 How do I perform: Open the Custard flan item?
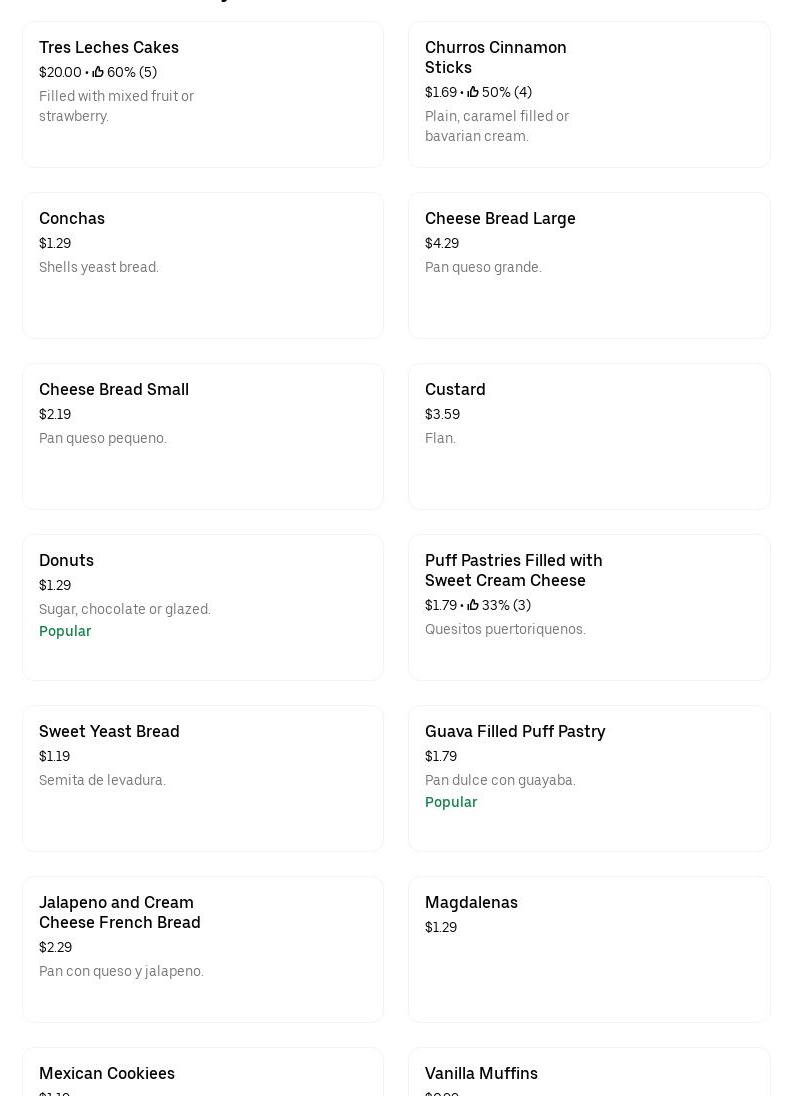[455, 389]
